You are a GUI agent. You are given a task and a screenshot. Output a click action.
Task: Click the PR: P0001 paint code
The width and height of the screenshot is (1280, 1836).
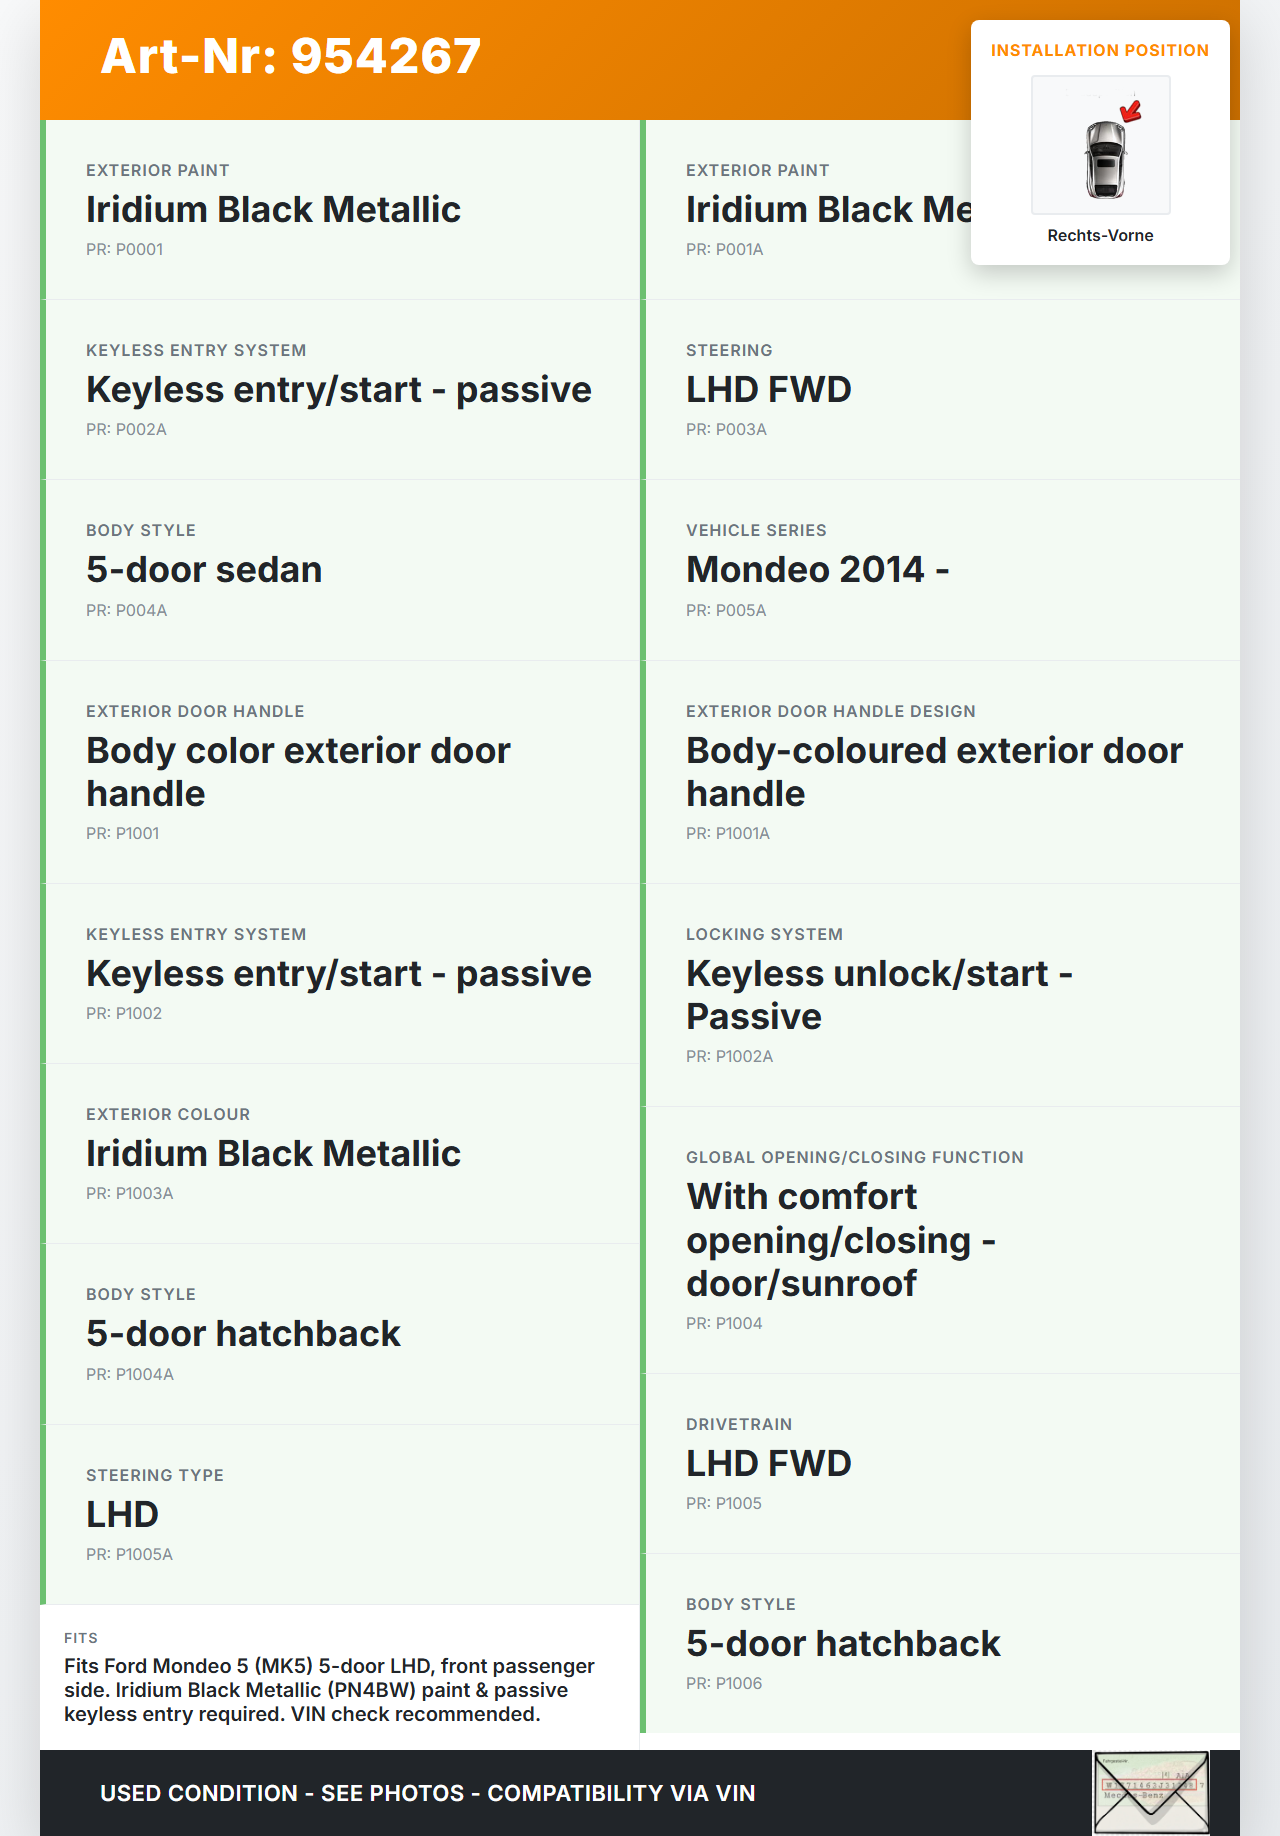[124, 249]
